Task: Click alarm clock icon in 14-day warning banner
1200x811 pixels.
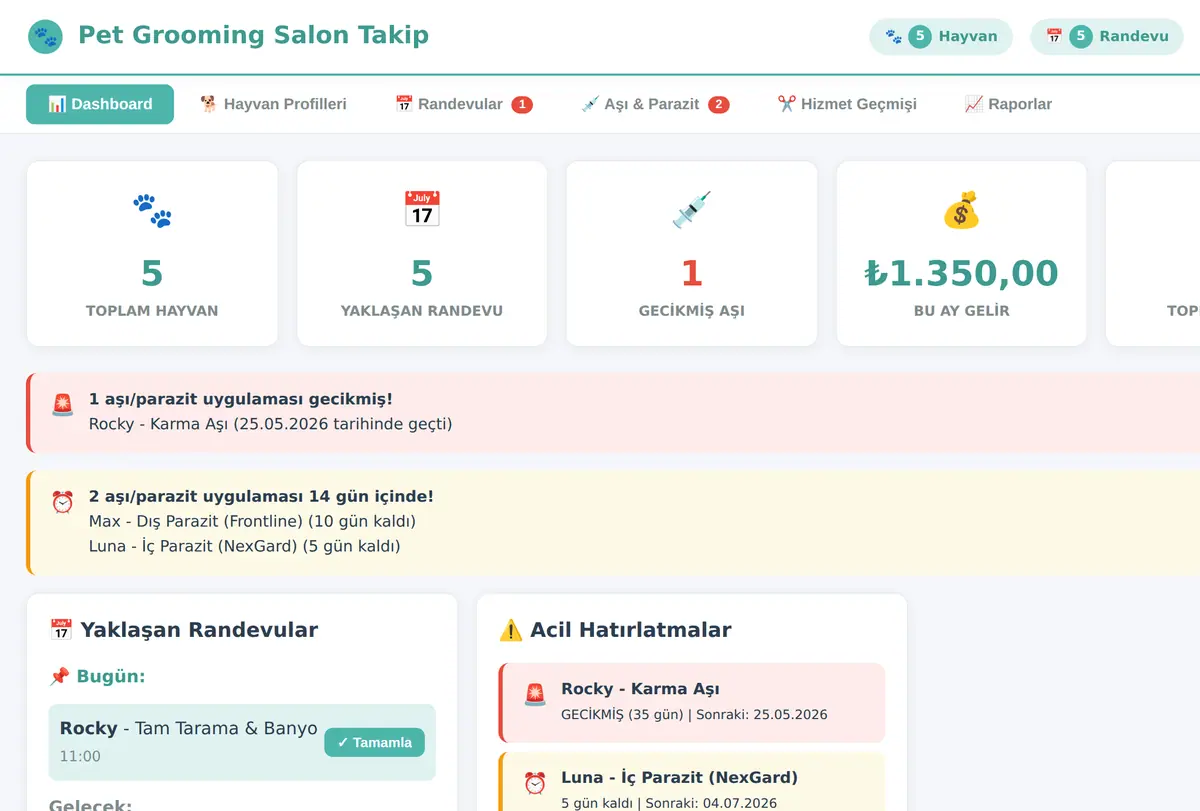Action: pyautogui.click(x=63, y=502)
